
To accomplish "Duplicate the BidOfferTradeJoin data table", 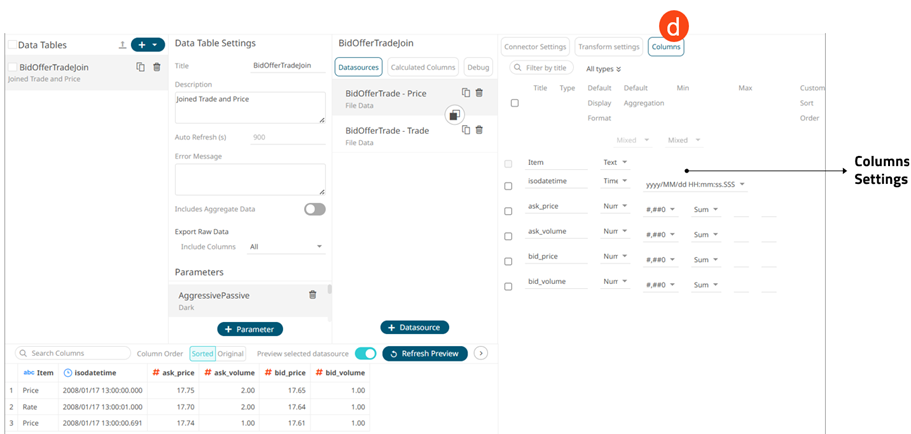I will pos(140,67).
